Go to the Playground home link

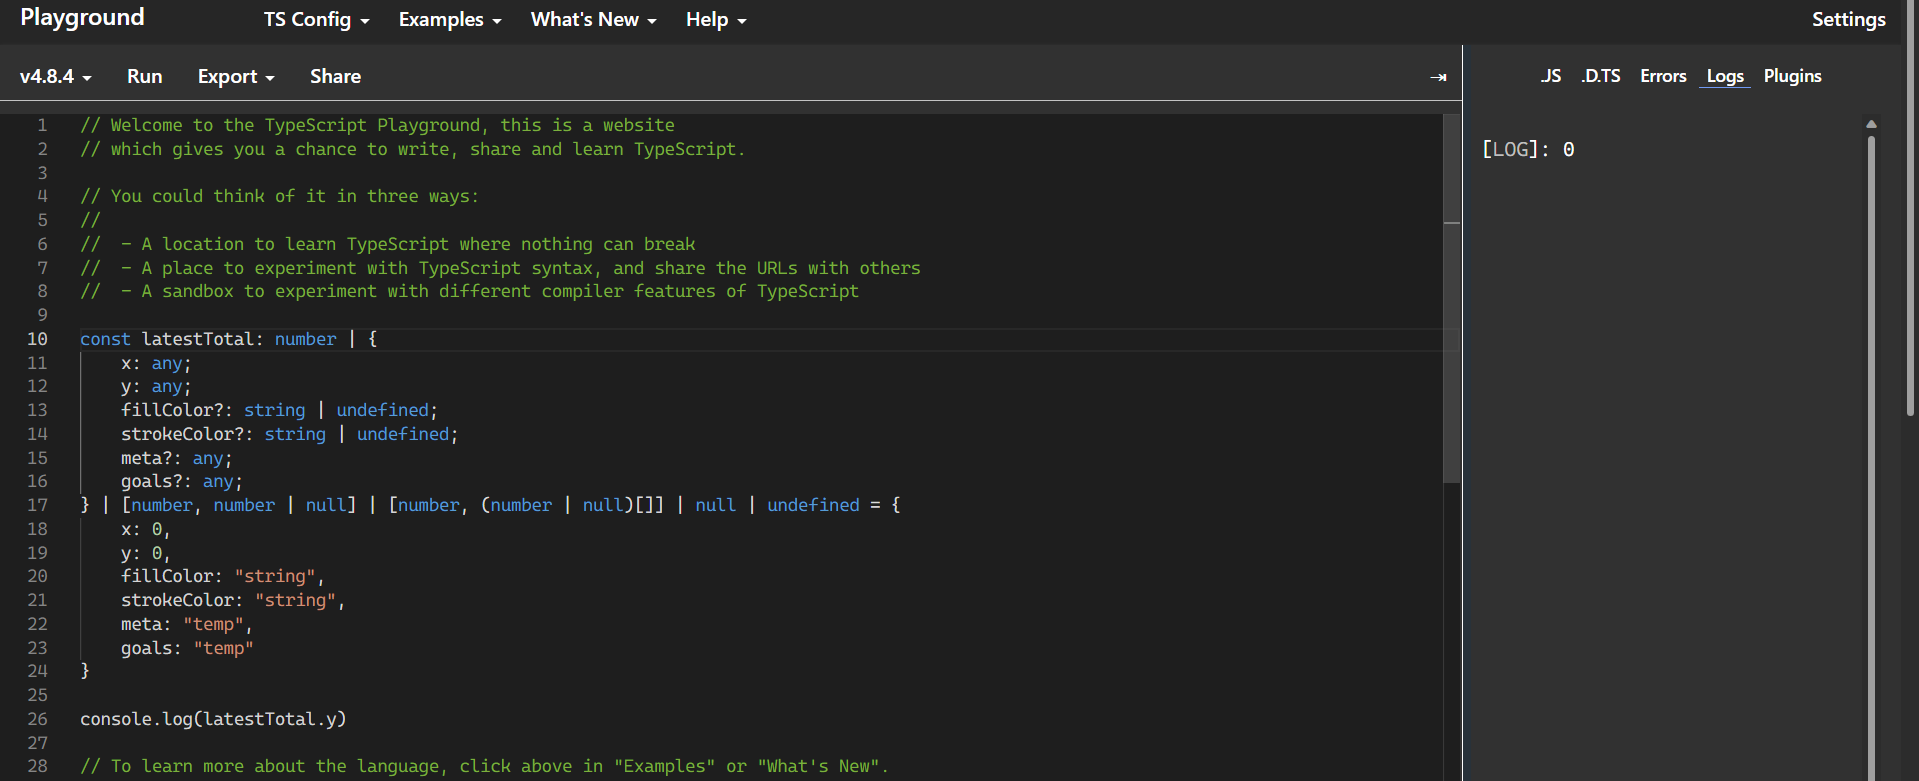click(x=82, y=18)
